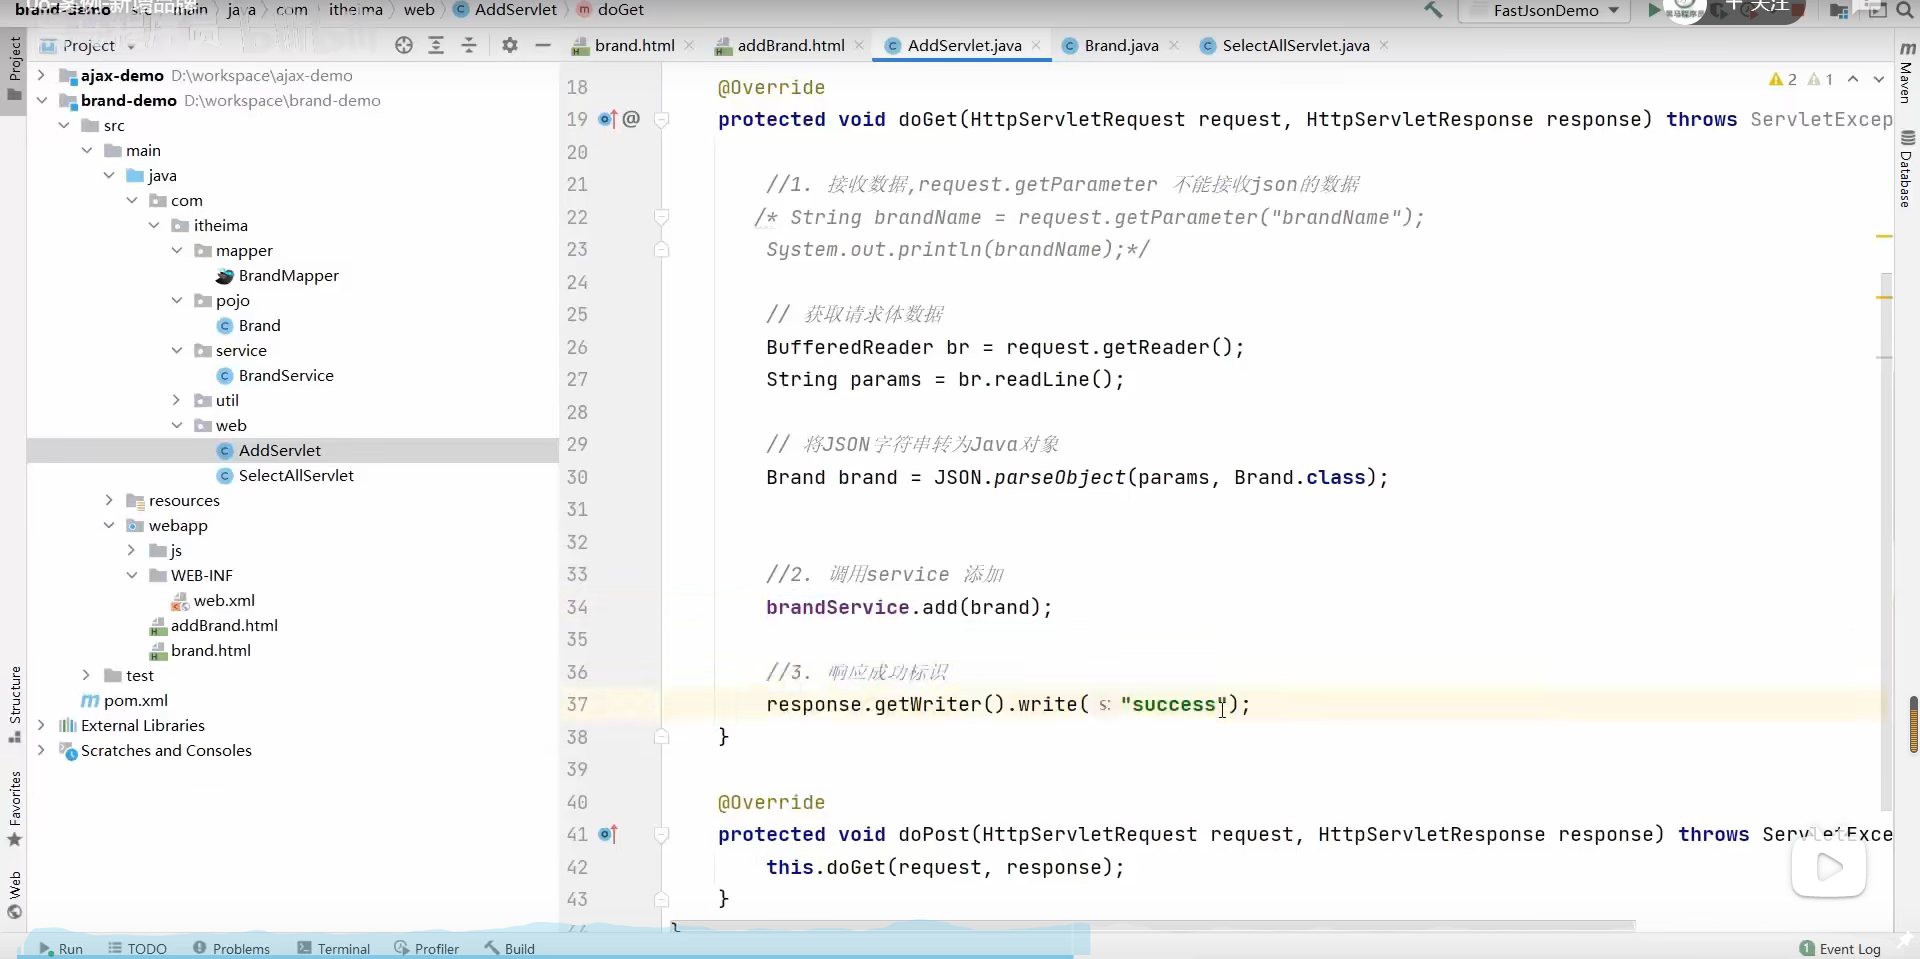Close the Brand.java editor tab

1174,45
